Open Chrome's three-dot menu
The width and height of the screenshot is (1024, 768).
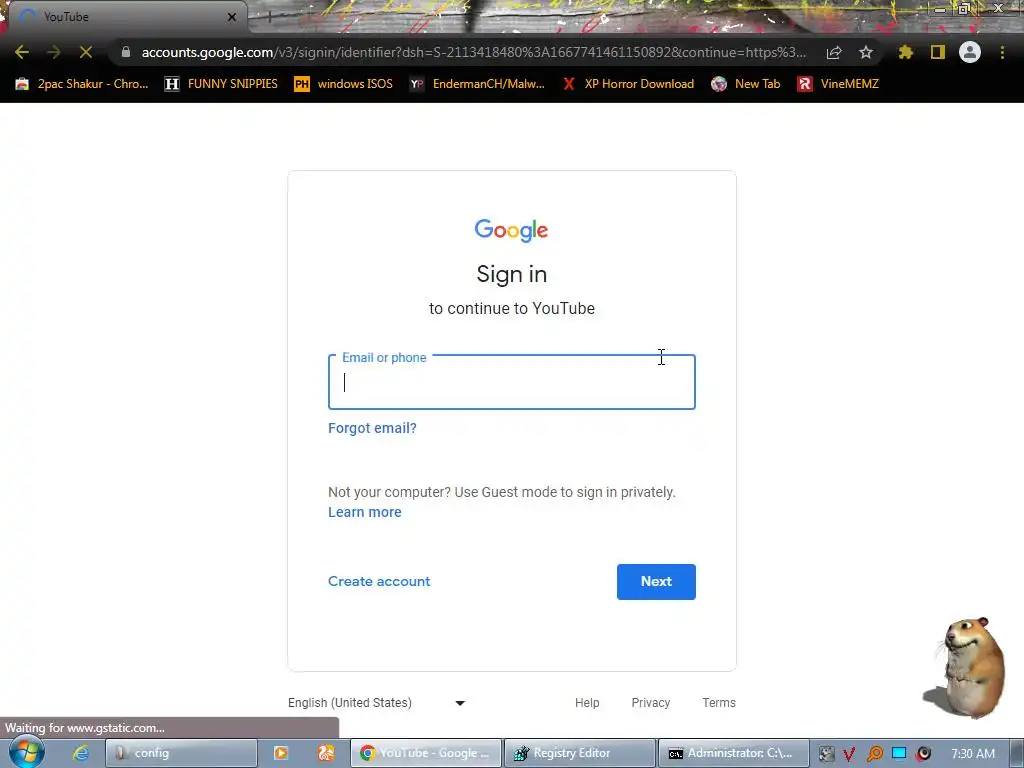coord(1002,52)
